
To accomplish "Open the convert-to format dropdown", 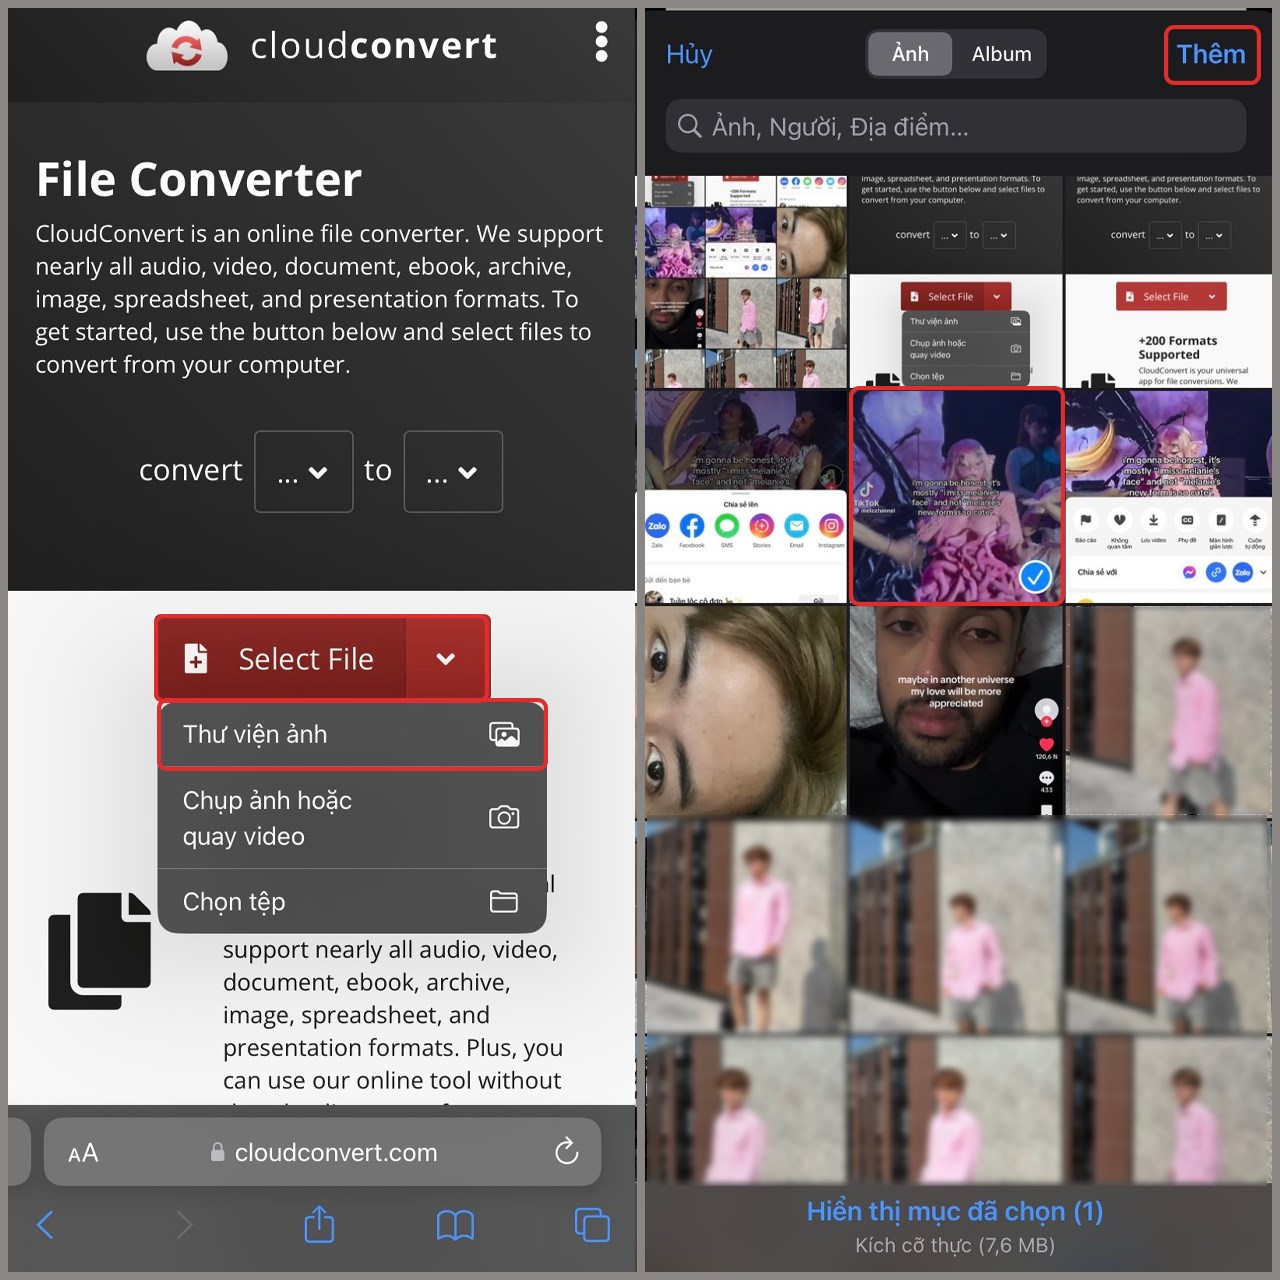I will 453,472.
